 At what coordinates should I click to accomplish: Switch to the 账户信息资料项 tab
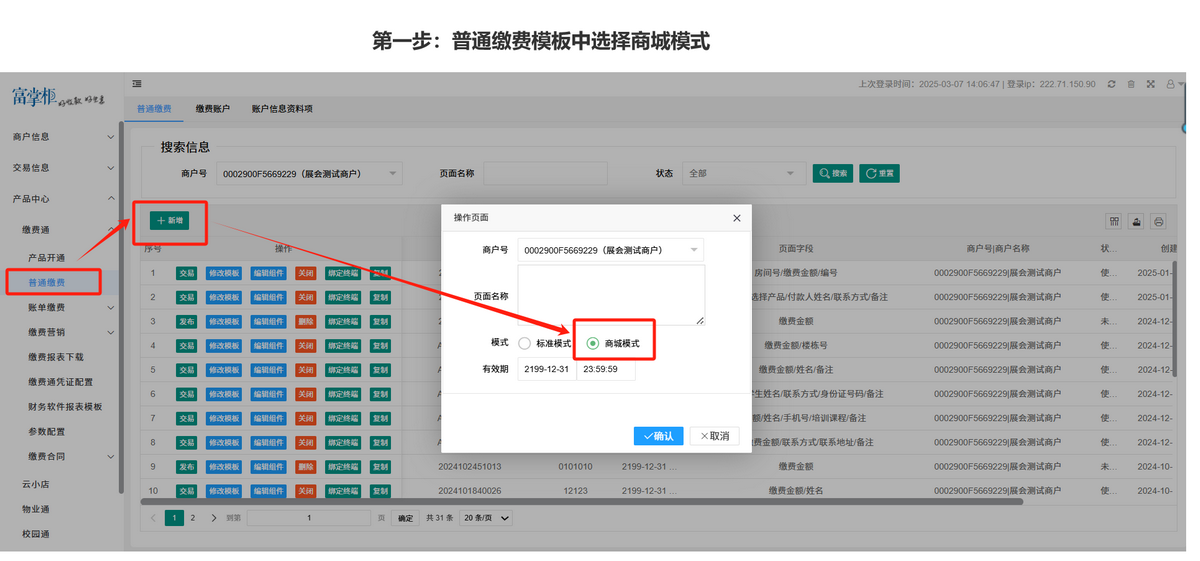pyautogui.click(x=282, y=108)
